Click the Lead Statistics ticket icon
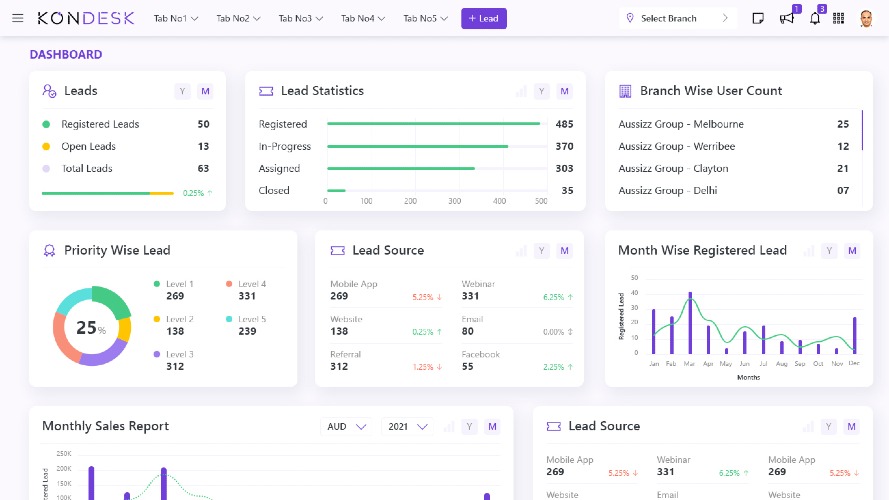The width and height of the screenshot is (889, 500). pos(266,91)
